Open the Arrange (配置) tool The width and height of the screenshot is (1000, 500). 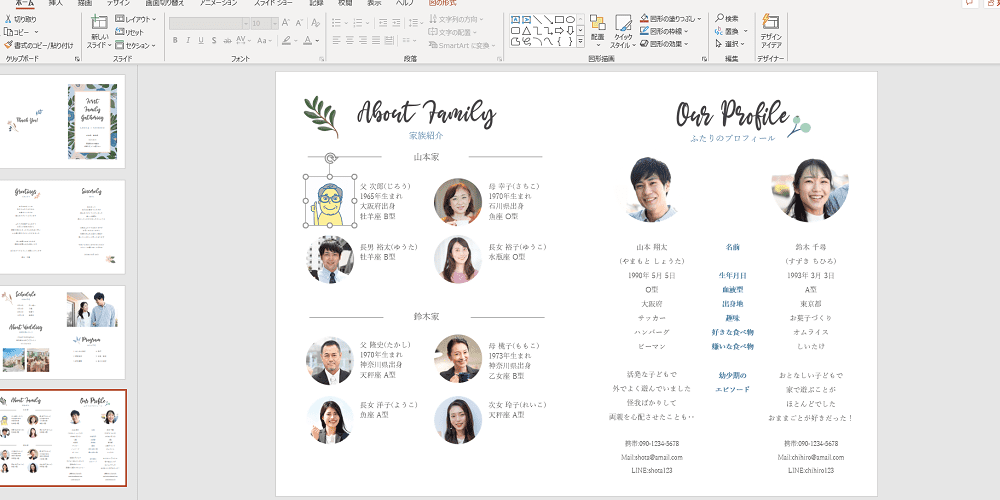pyautogui.click(x=597, y=29)
